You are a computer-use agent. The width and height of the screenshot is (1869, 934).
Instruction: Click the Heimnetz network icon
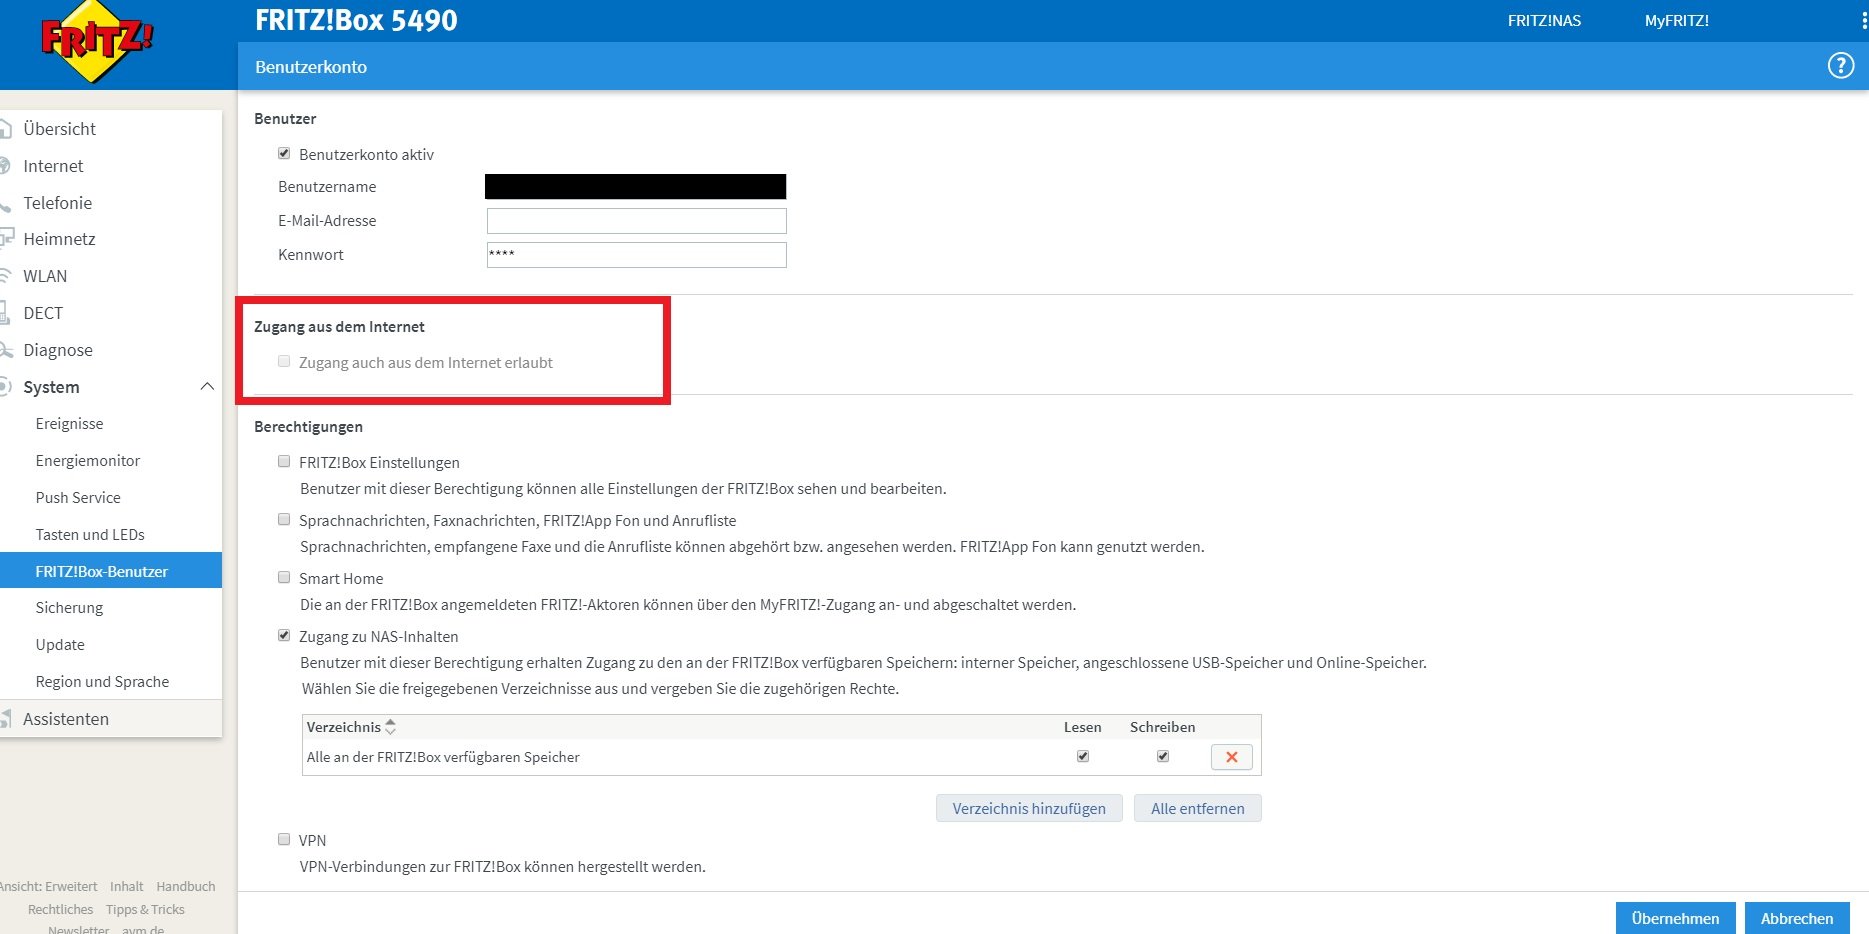(x=6, y=239)
